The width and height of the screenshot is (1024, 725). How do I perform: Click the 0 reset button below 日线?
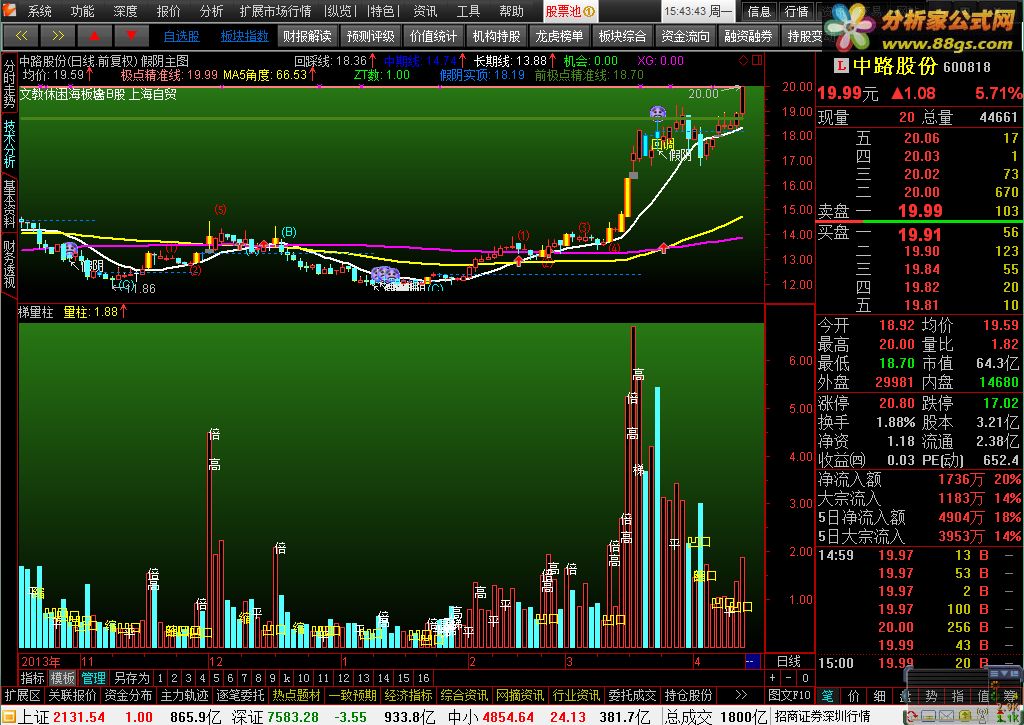click(805, 678)
